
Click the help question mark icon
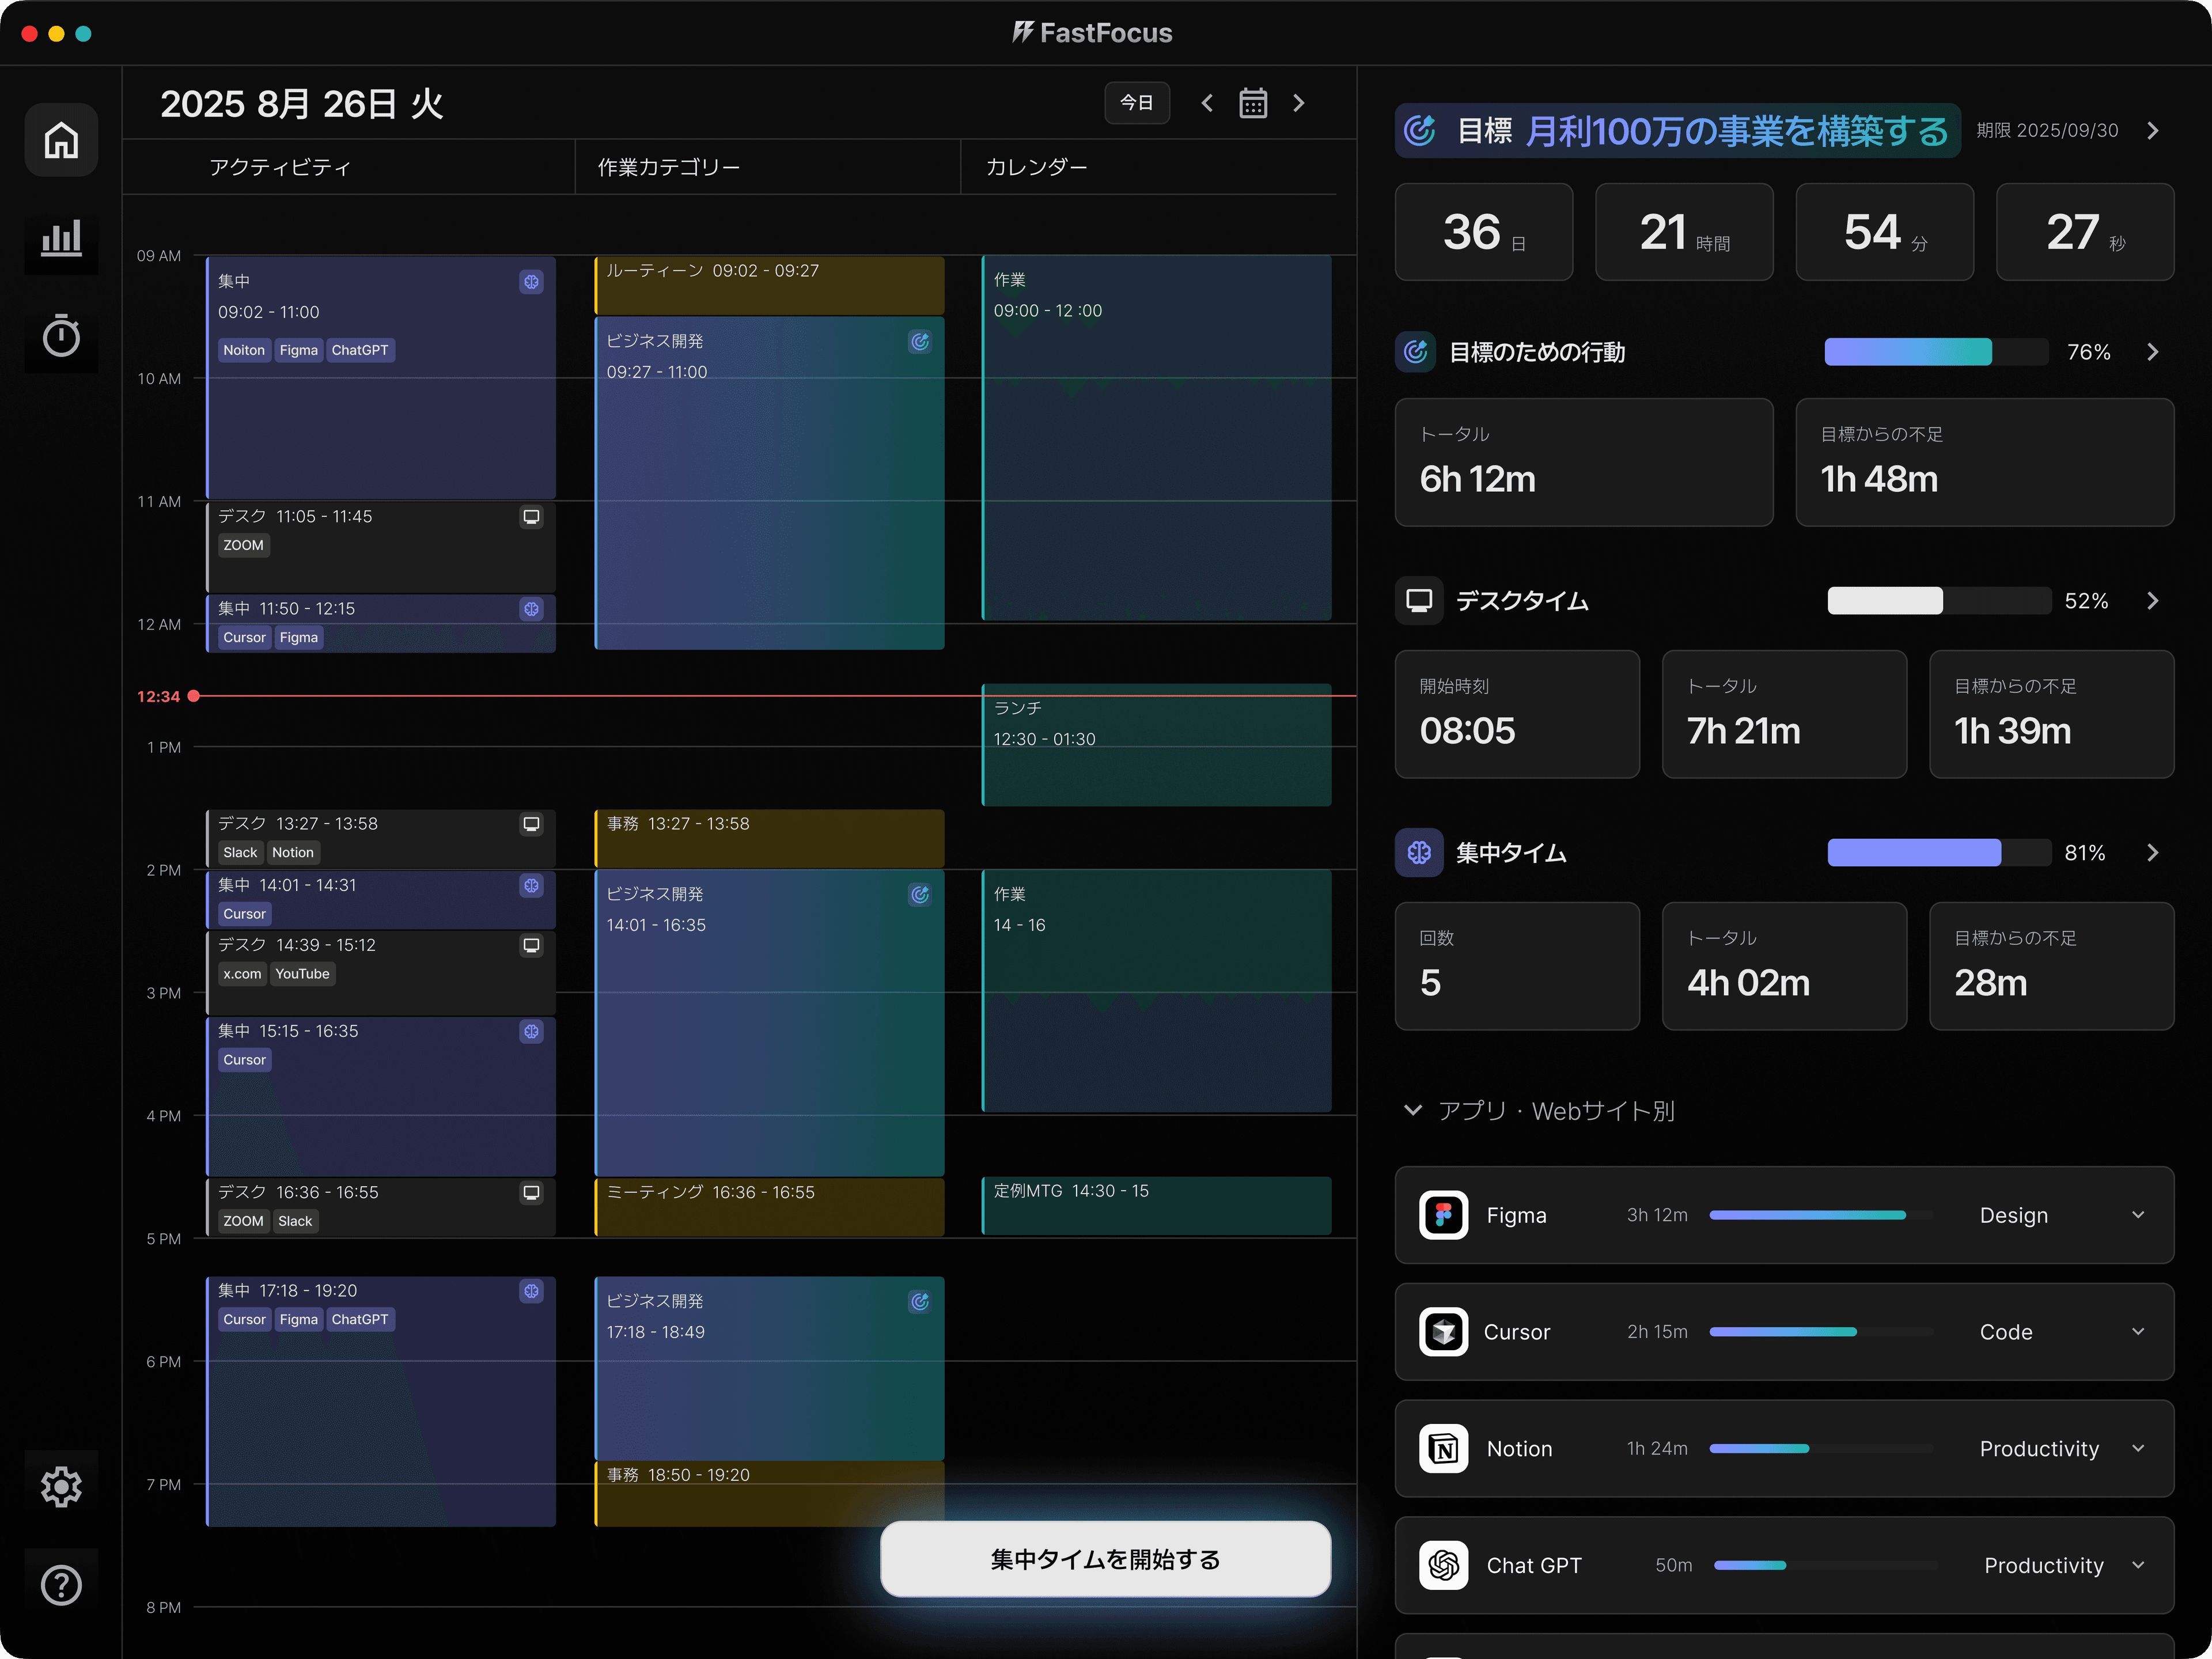(x=61, y=1584)
